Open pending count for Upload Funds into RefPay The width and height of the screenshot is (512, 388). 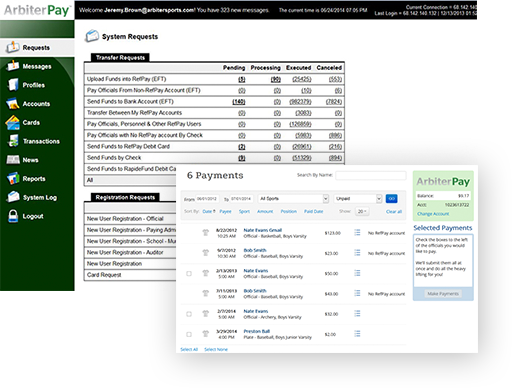coord(242,79)
